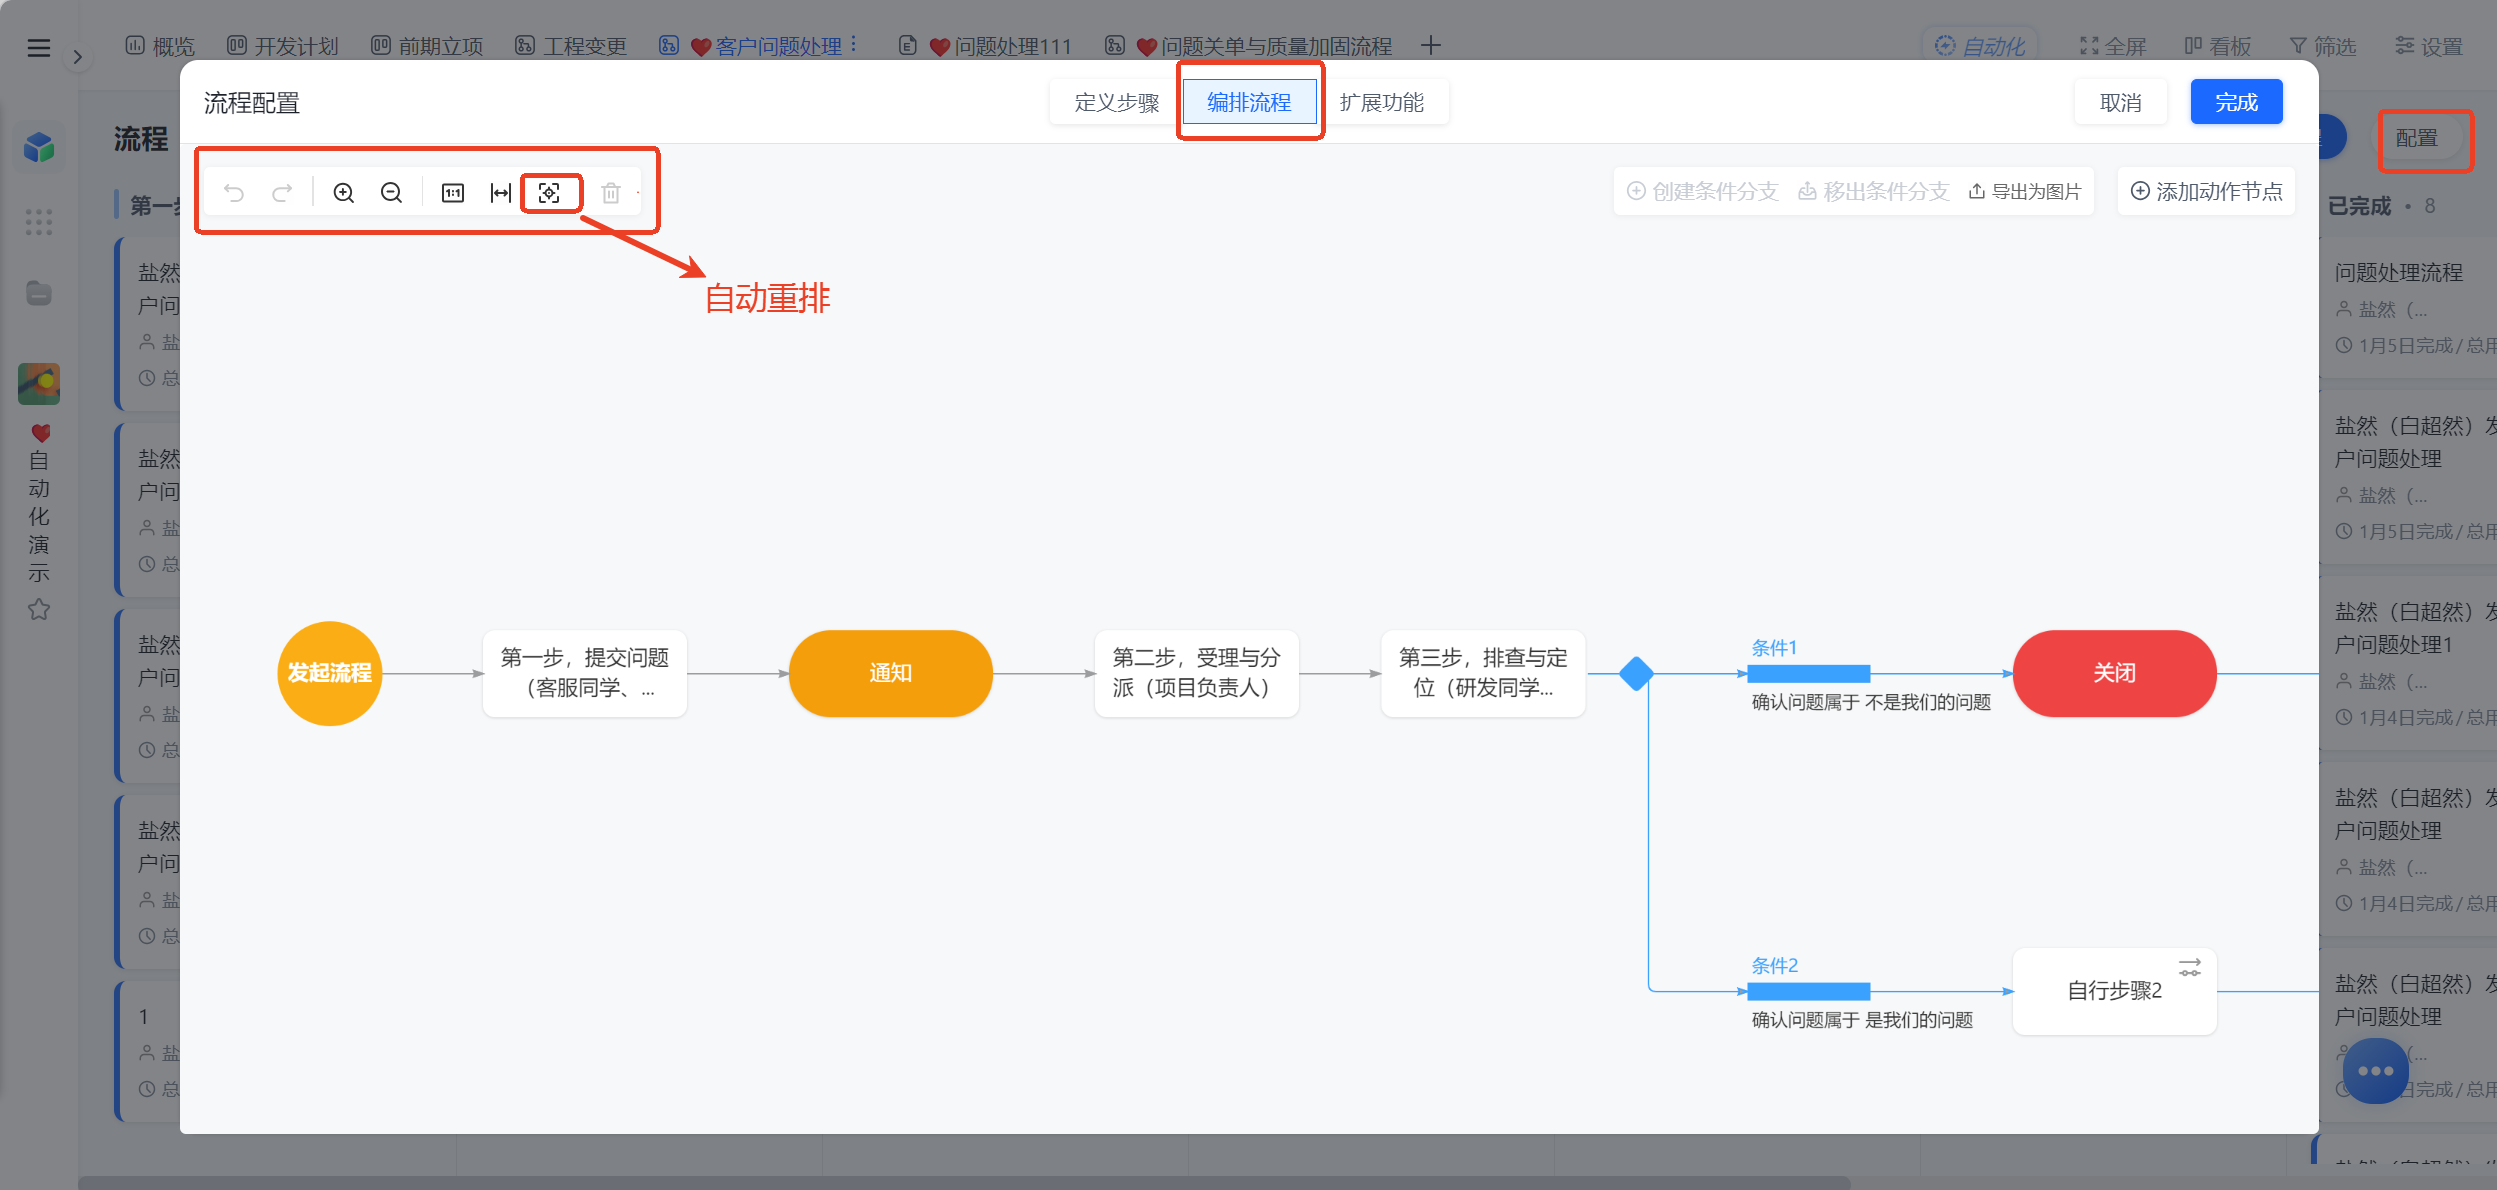Click the redo arrow in flow toolbar
The image size is (2497, 1190).
tap(282, 193)
